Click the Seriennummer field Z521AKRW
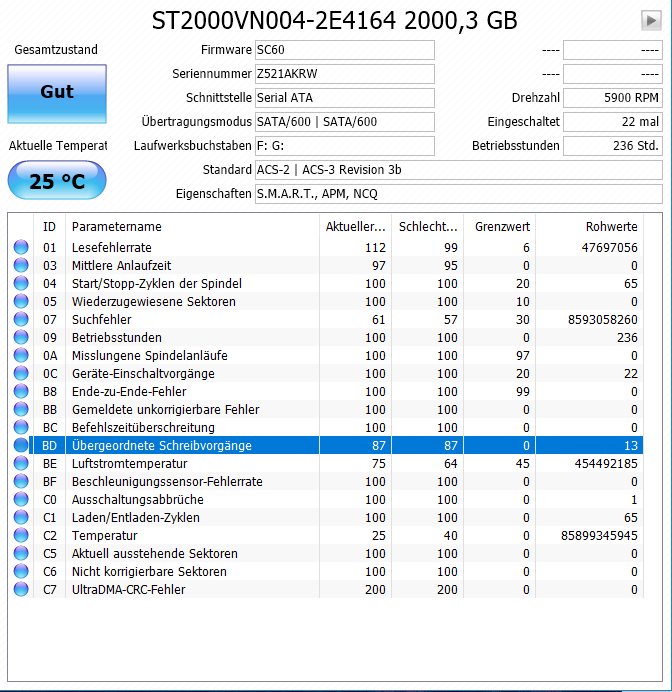This screenshot has height=692, width=672. point(345,74)
